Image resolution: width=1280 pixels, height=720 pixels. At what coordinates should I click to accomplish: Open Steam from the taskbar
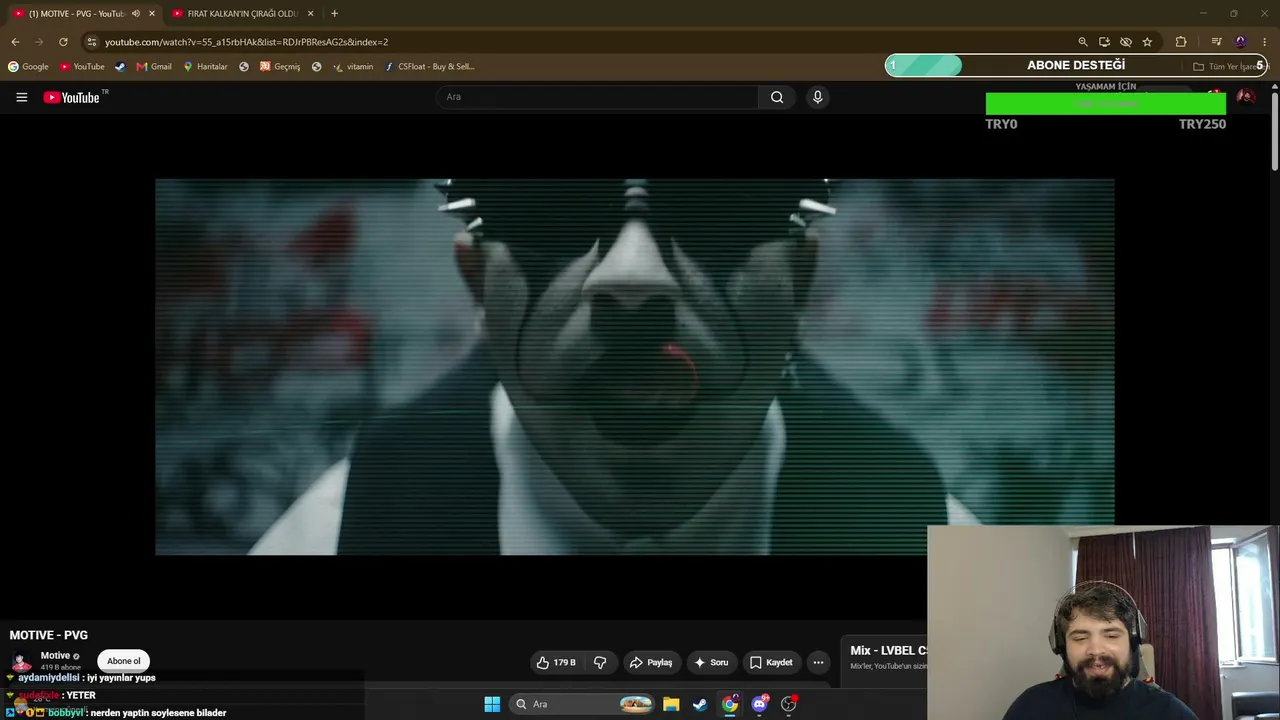(700, 704)
